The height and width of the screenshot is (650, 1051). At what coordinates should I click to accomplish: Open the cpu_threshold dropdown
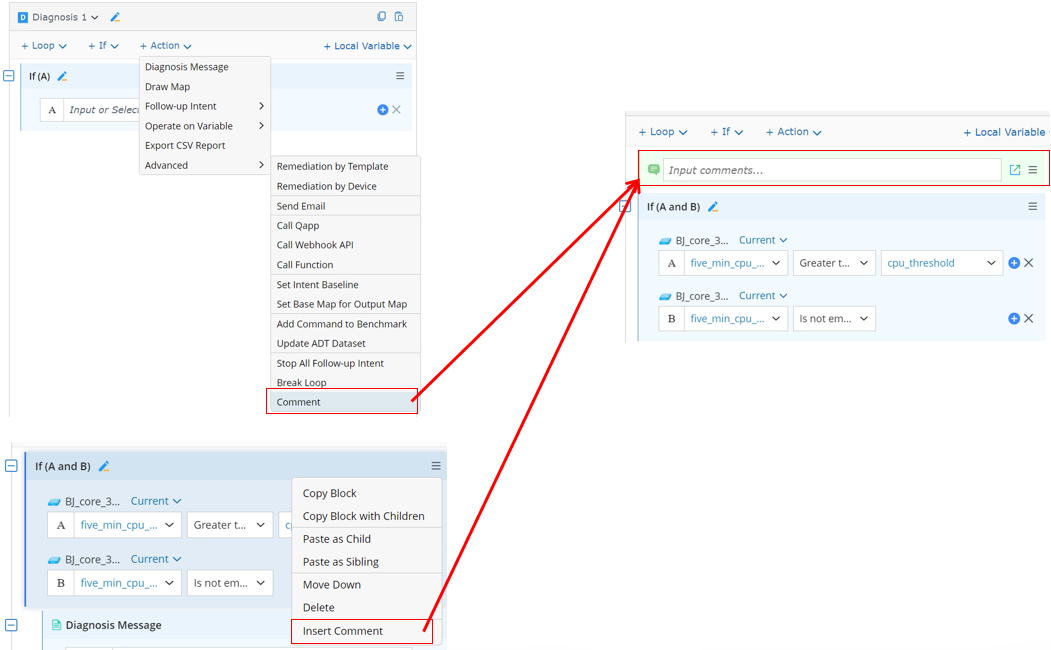point(942,263)
